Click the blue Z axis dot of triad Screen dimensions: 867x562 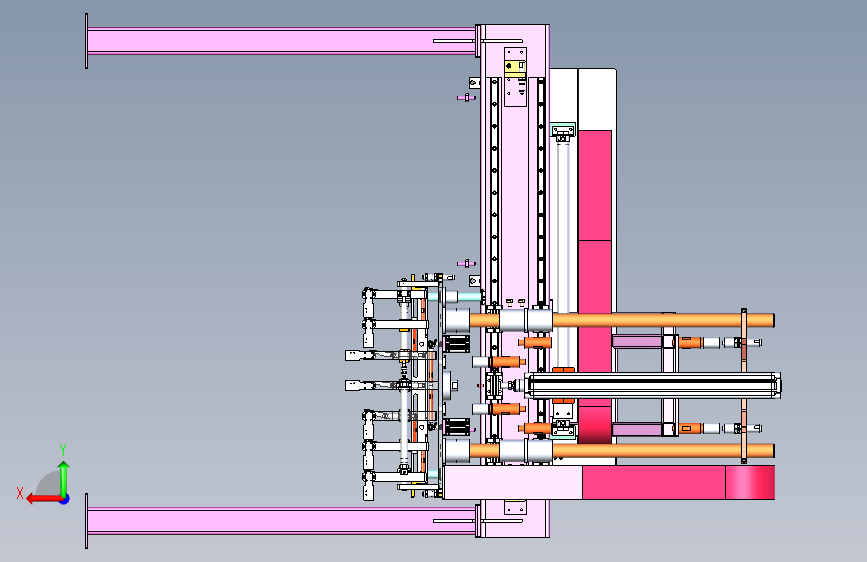point(65,499)
